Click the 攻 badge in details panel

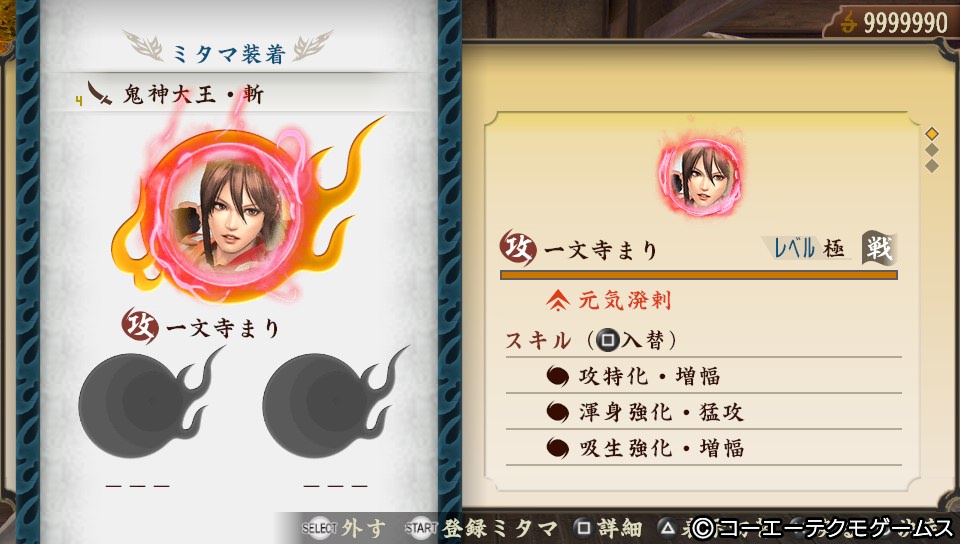518,248
